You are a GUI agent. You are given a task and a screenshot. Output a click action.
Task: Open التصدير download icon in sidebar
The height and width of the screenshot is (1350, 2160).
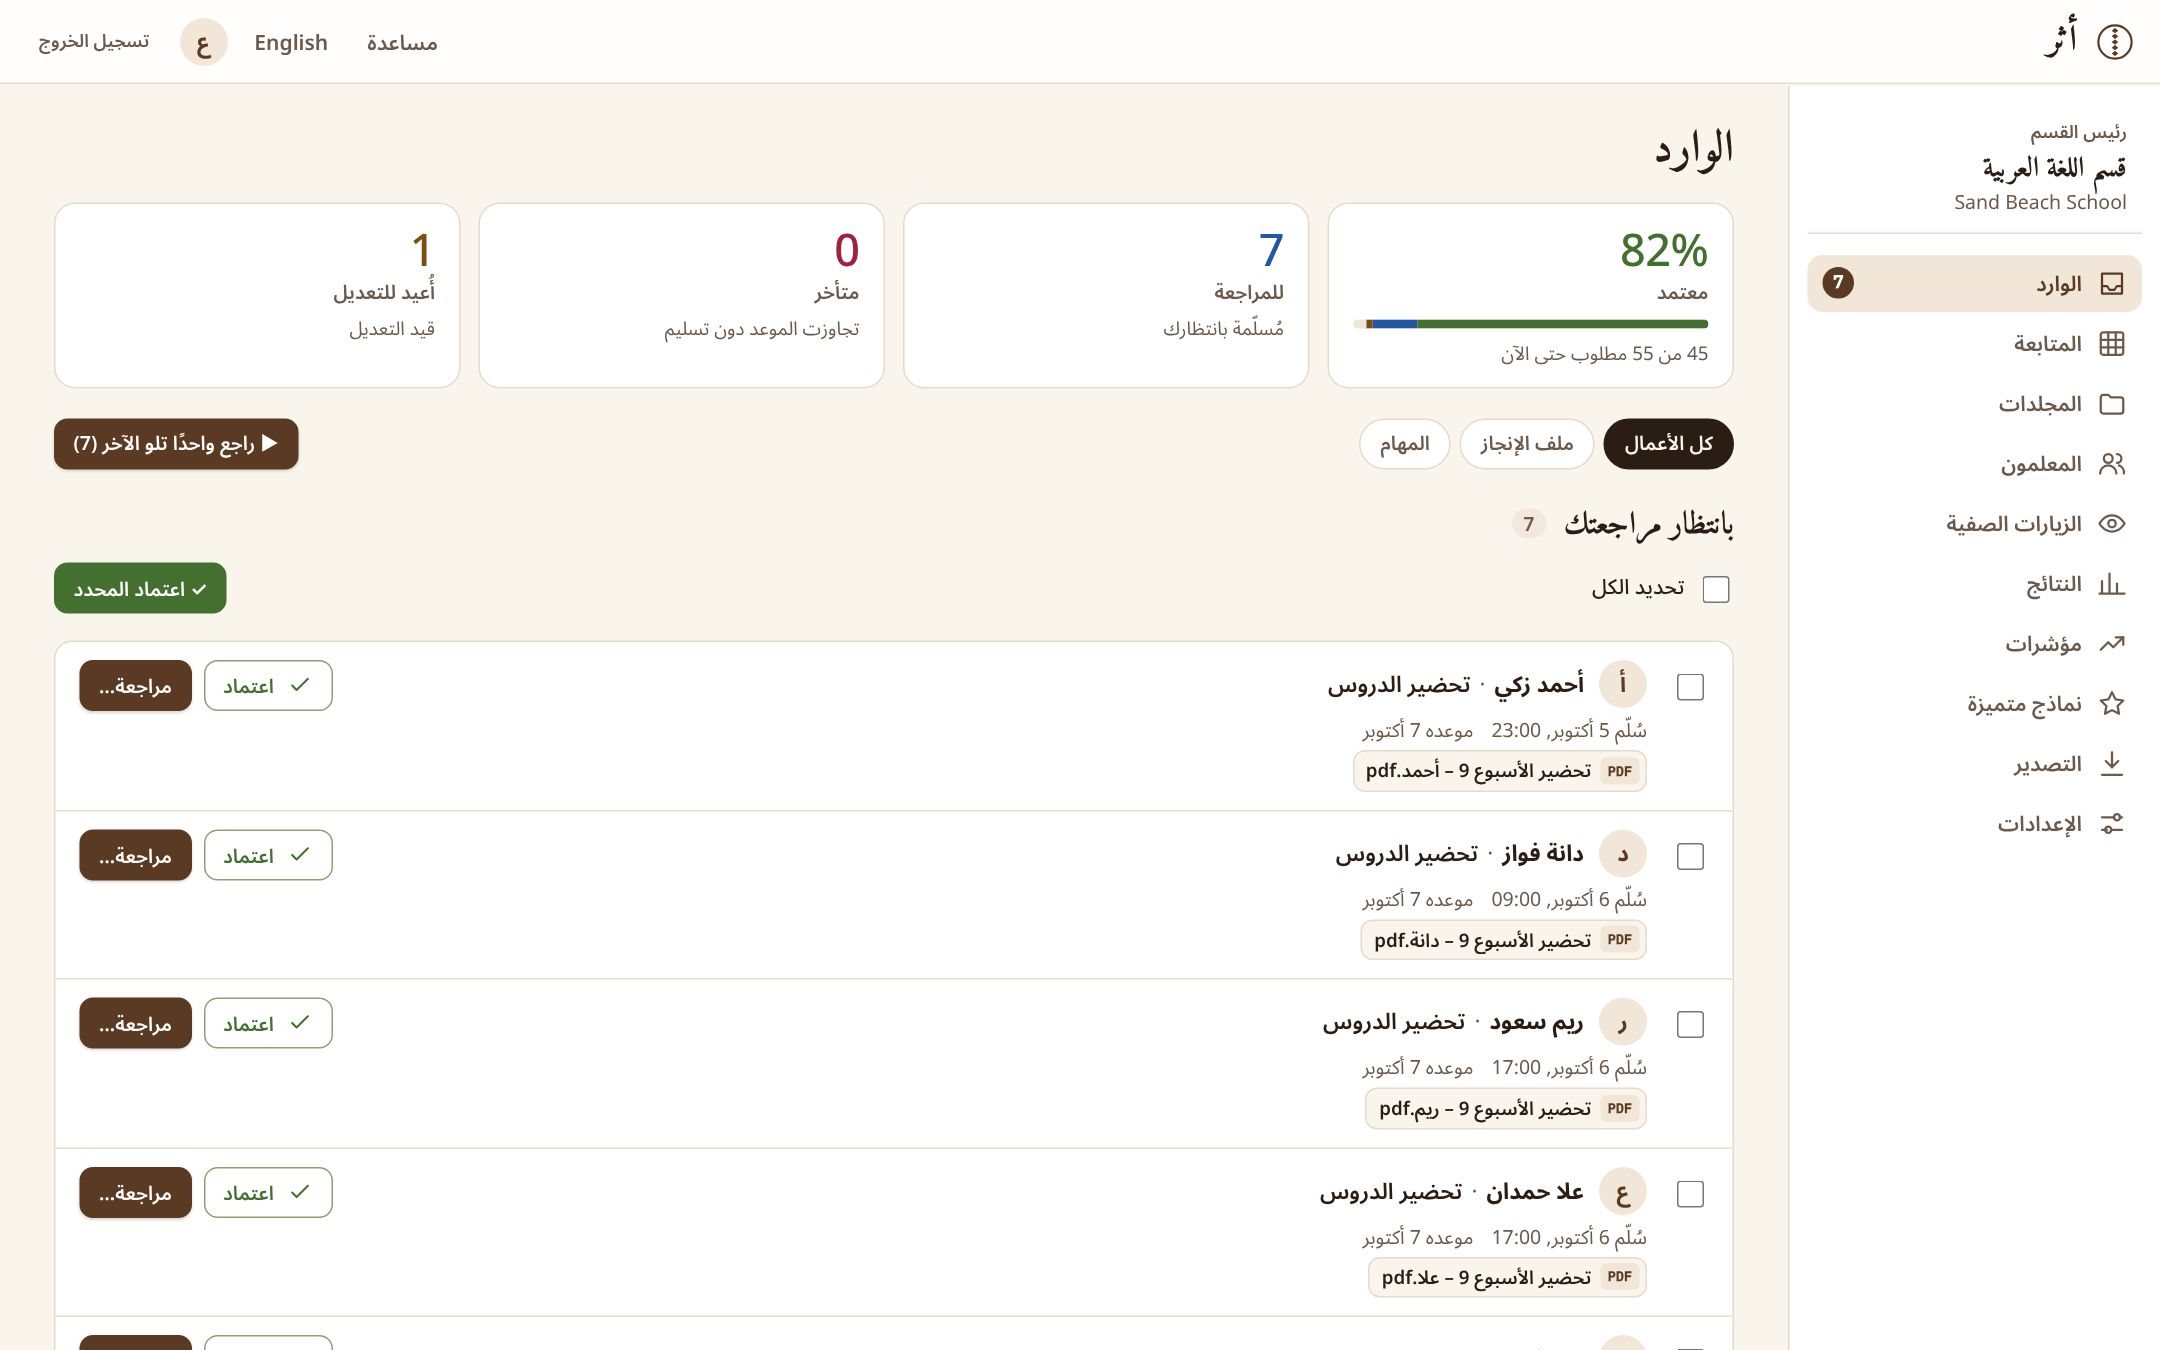tap(2112, 764)
